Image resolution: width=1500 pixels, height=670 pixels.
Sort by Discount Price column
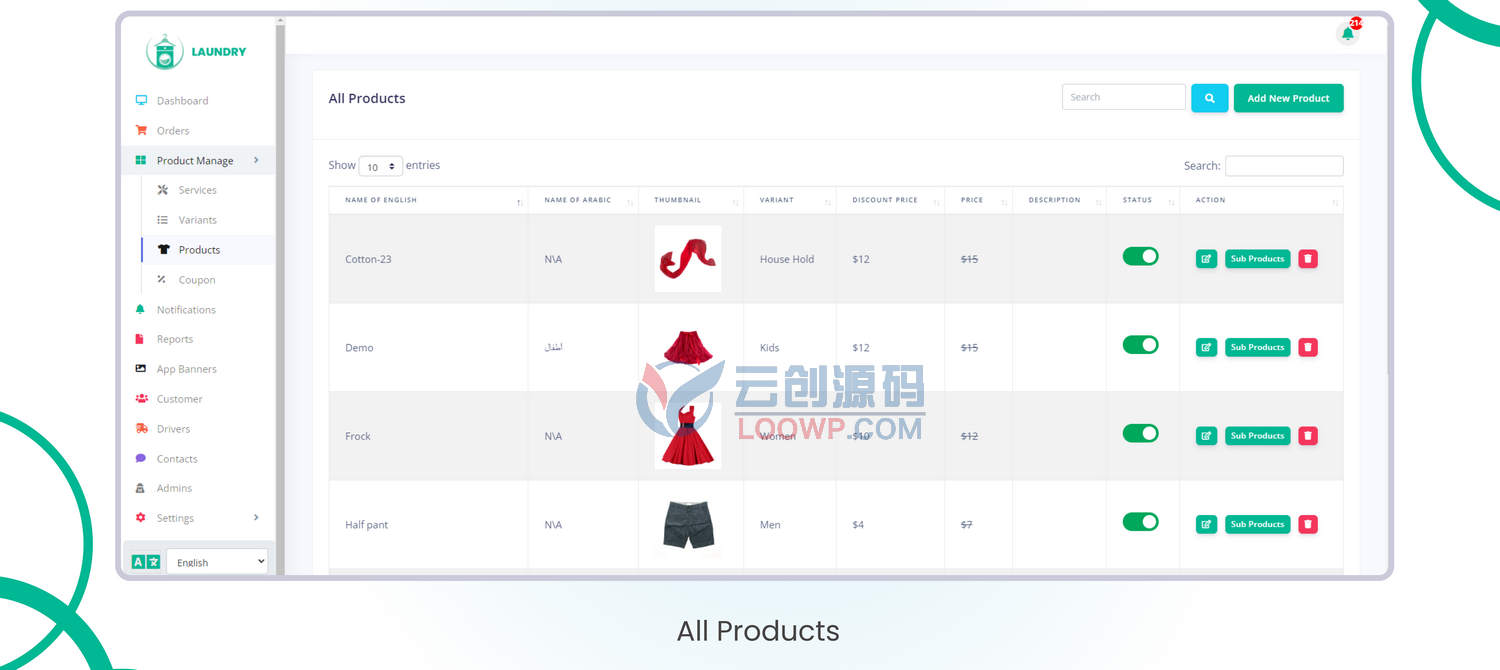click(x=890, y=200)
